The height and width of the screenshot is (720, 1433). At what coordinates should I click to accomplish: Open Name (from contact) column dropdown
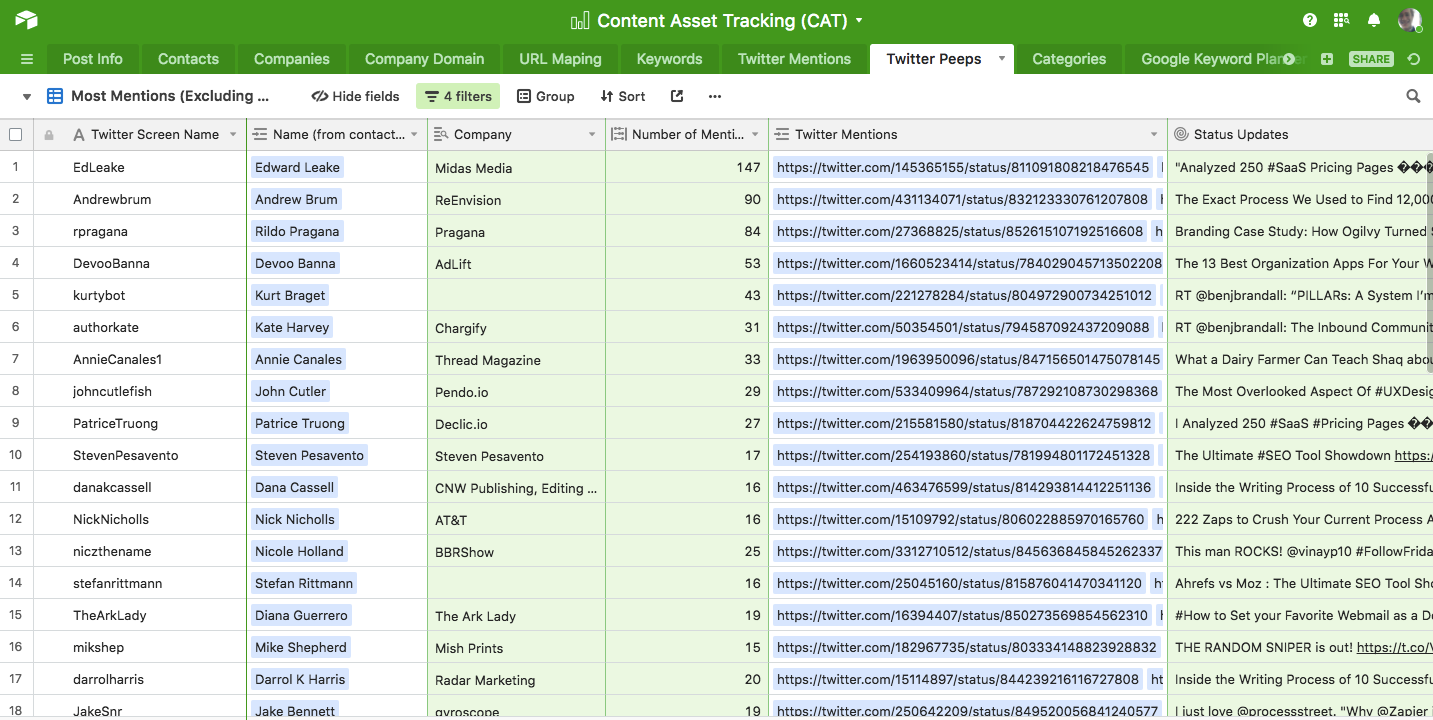coord(414,134)
